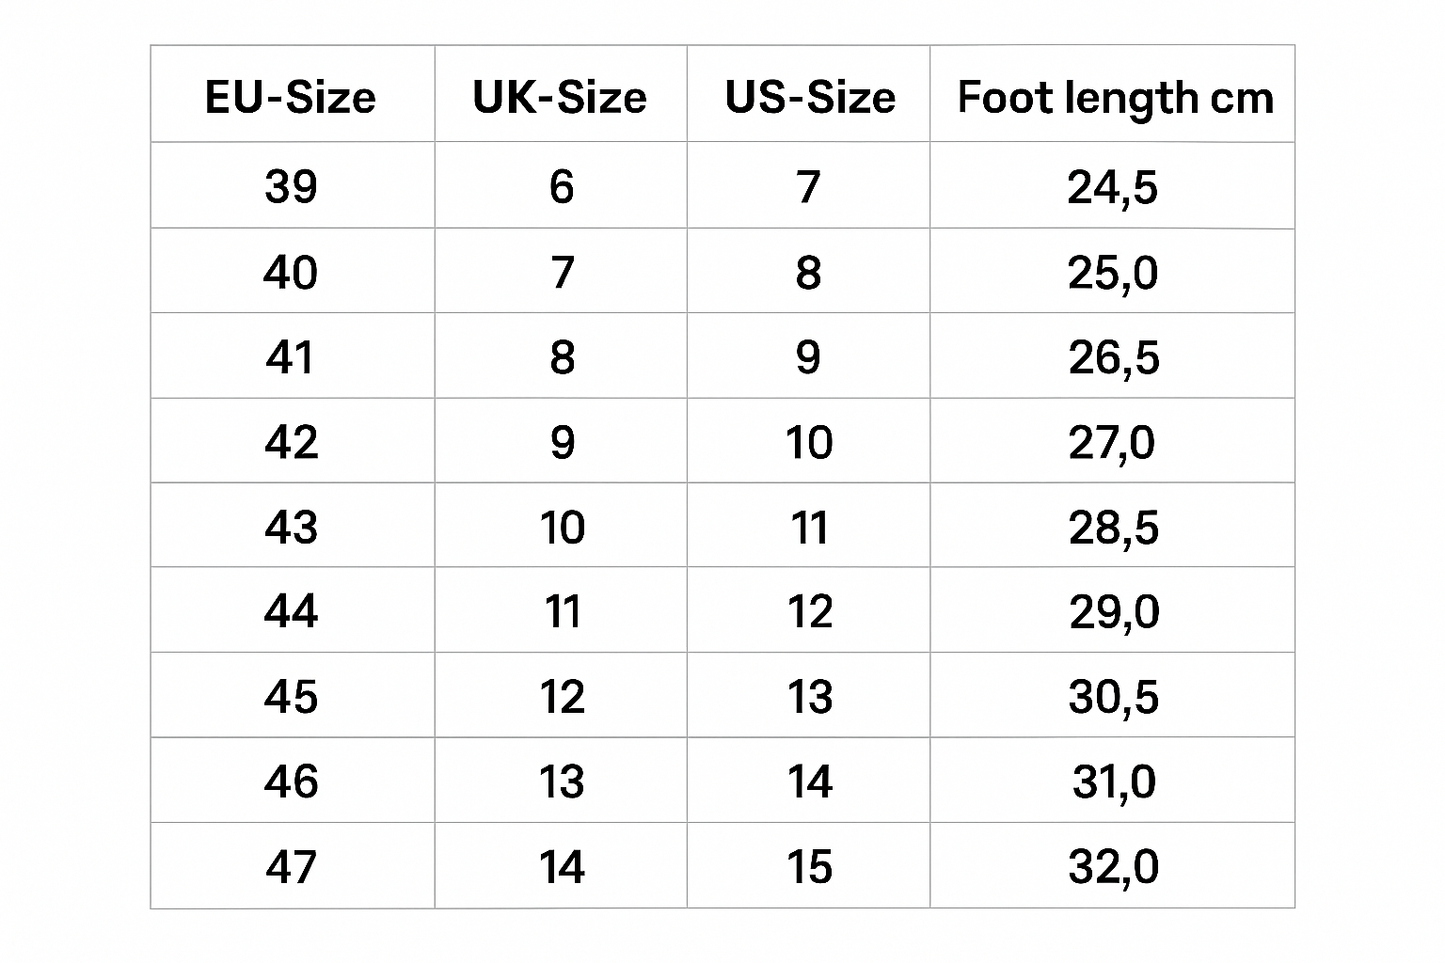Click the EU size 44 cell
This screenshot has width=1445, height=963.
pyautogui.click(x=291, y=611)
